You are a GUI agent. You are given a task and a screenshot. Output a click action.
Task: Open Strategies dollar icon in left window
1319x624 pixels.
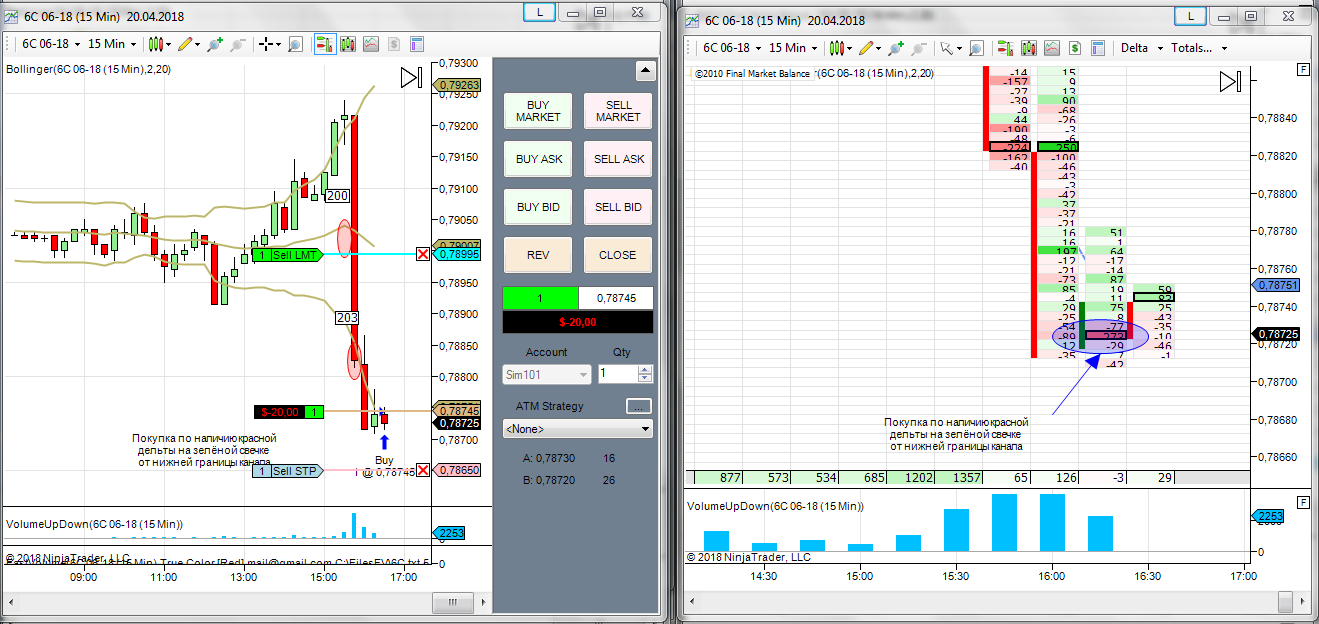point(394,44)
